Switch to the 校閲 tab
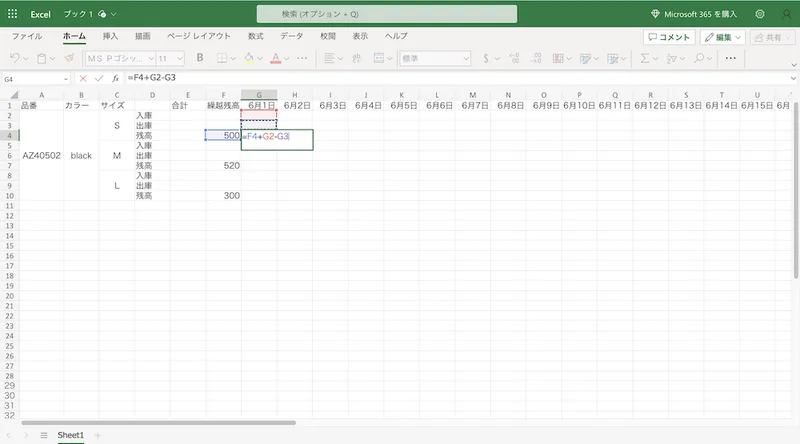The width and height of the screenshot is (800, 444). [x=328, y=36]
